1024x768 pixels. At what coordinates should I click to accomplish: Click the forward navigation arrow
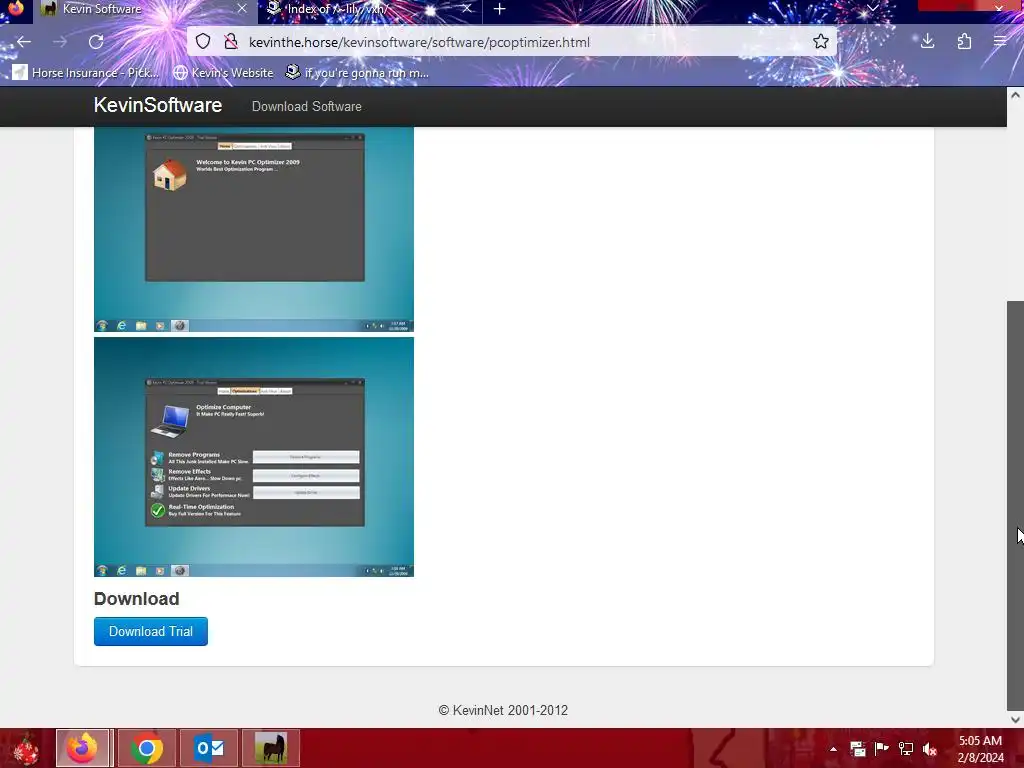(60, 42)
